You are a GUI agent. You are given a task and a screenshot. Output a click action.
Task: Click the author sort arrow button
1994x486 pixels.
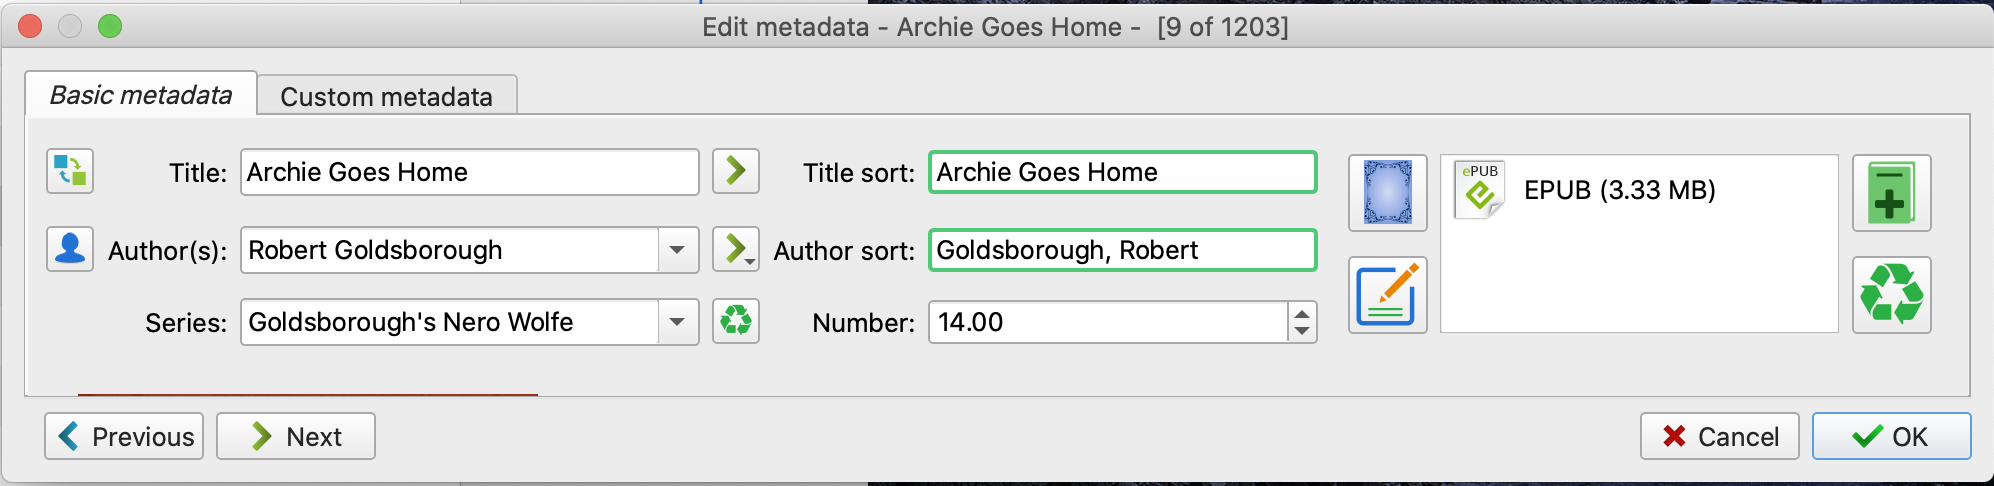tap(735, 249)
